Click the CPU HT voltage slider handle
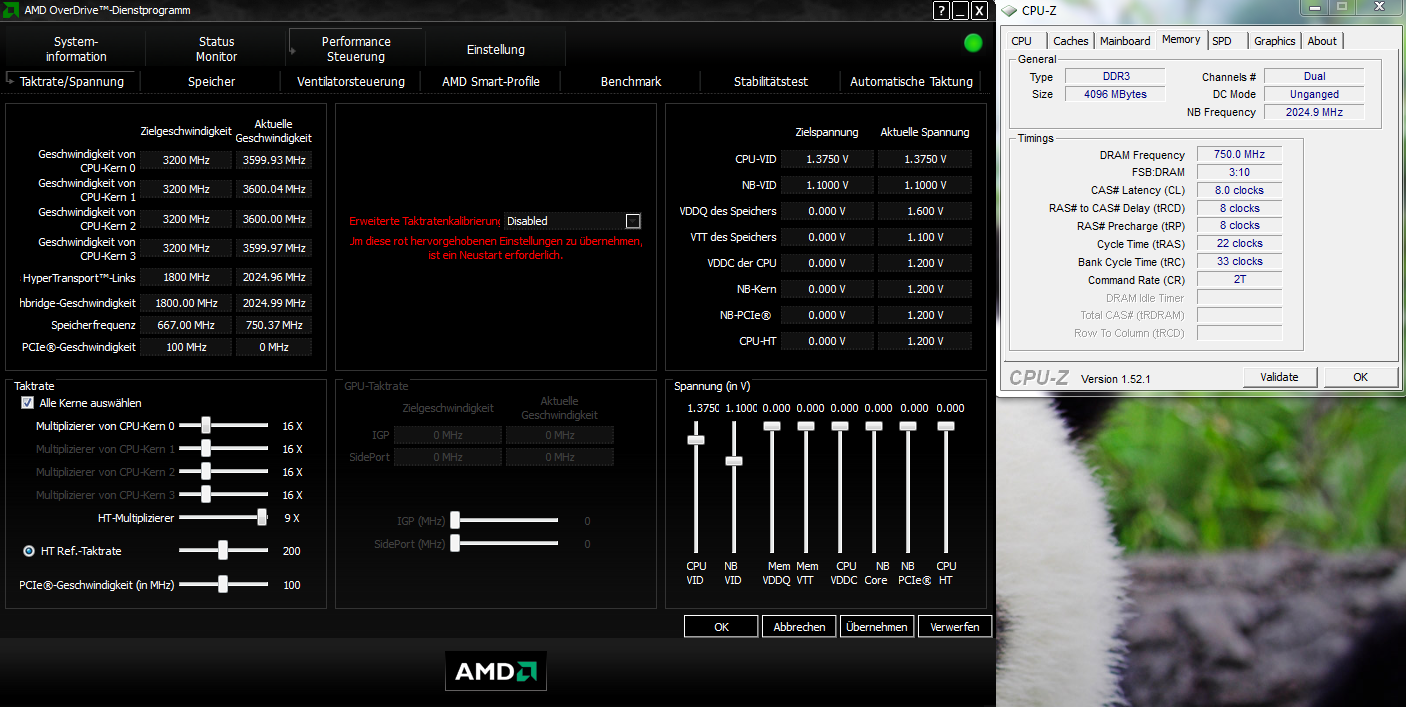This screenshot has height=707, width=1406. coord(946,426)
